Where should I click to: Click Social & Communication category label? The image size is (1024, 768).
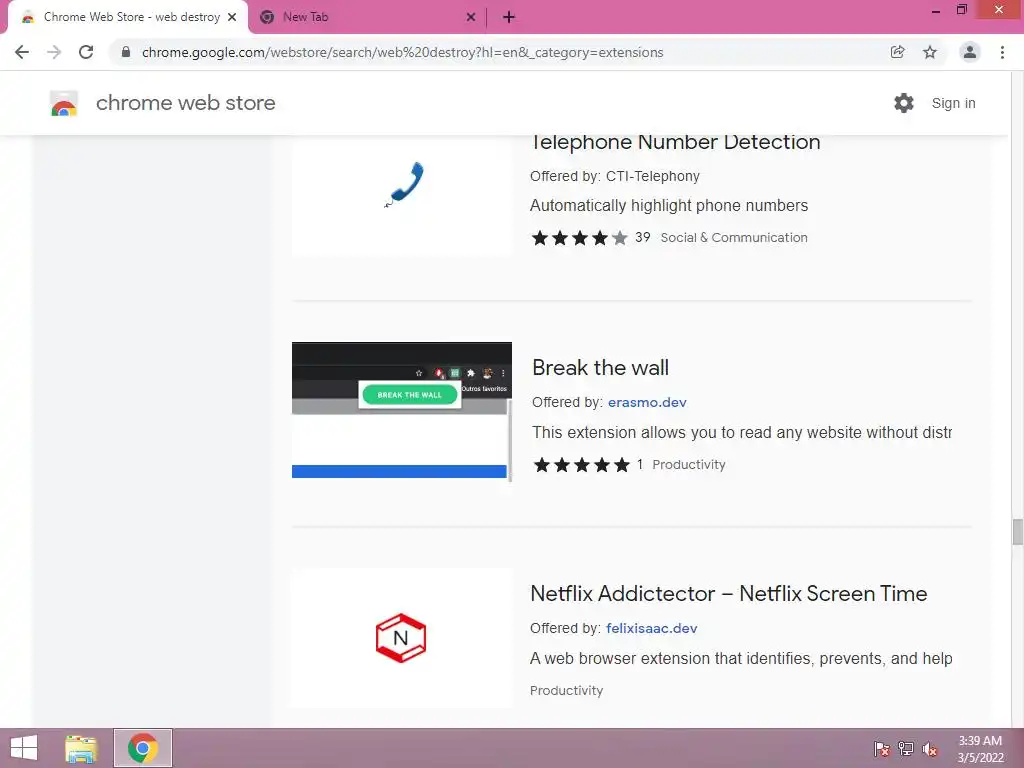click(x=734, y=238)
